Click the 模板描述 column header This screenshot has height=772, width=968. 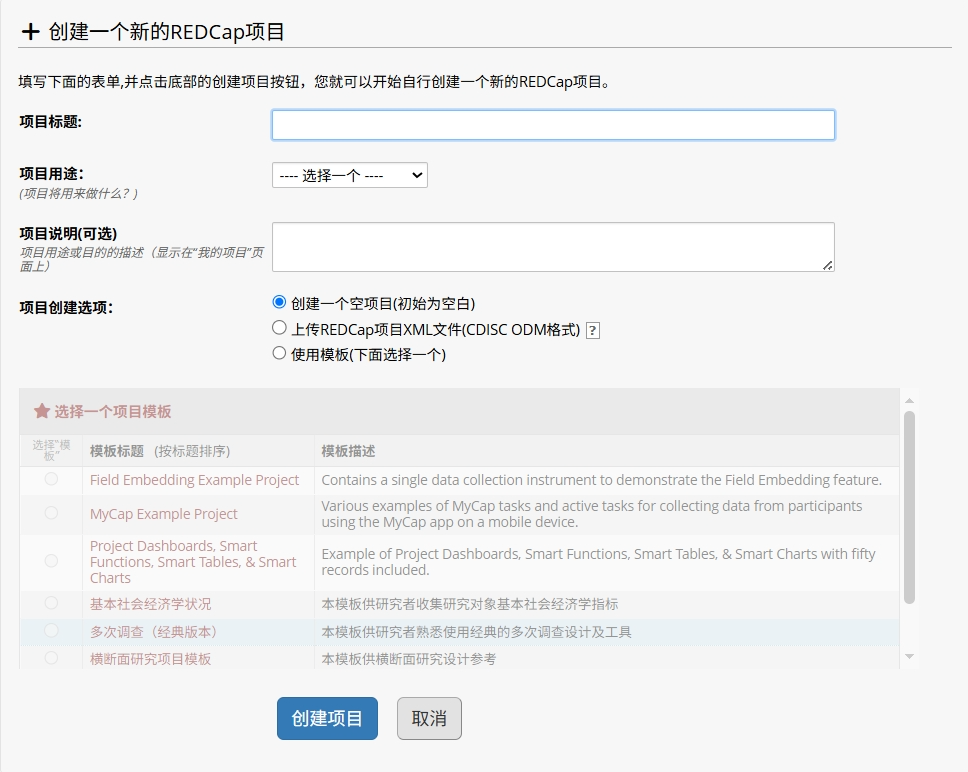point(348,451)
